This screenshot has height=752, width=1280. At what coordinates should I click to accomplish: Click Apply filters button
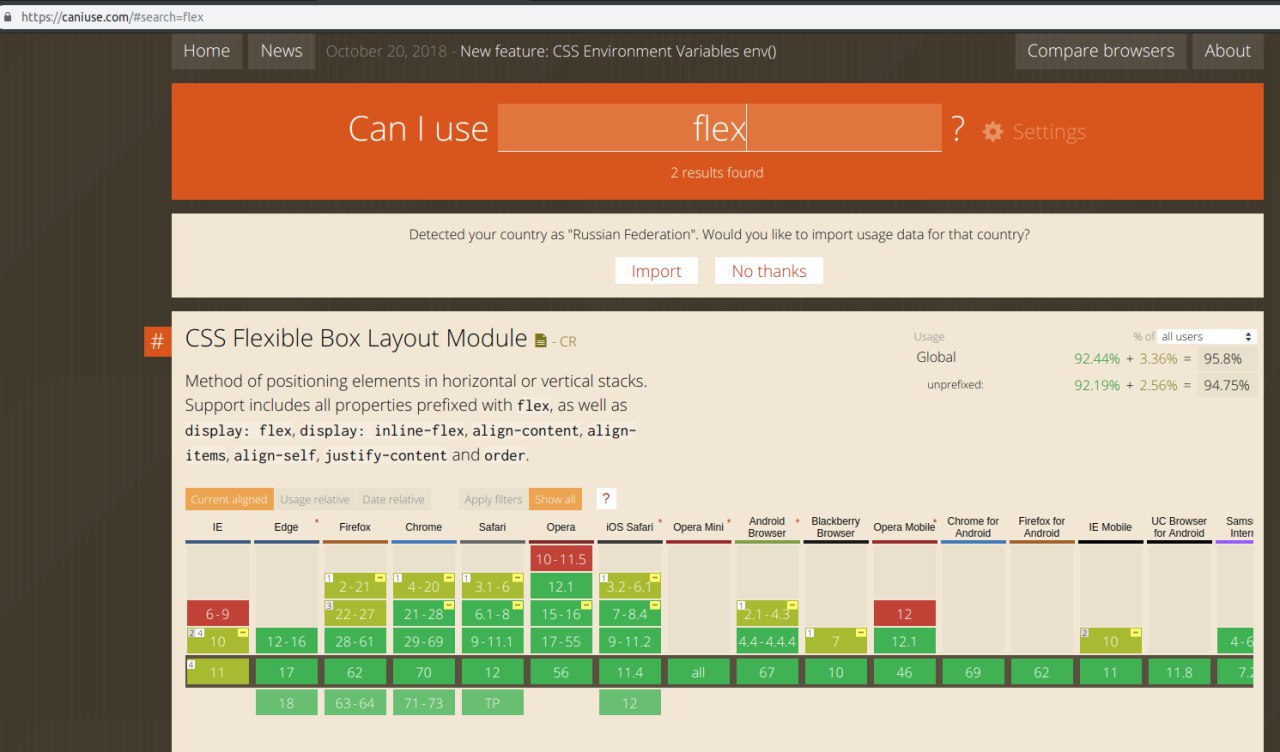(x=493, y=499)
